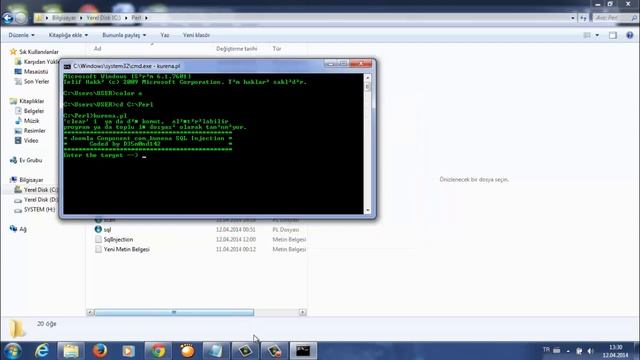The image size is (640, 360).
Task: Open the address bar history dropdown
Action: coord(573,18)
